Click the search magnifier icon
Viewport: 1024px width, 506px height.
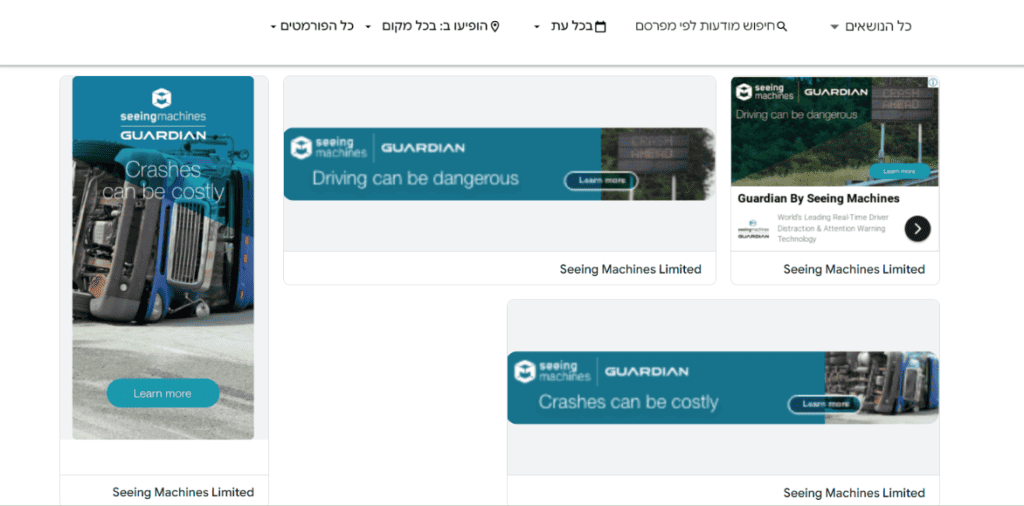click(782, 26)
